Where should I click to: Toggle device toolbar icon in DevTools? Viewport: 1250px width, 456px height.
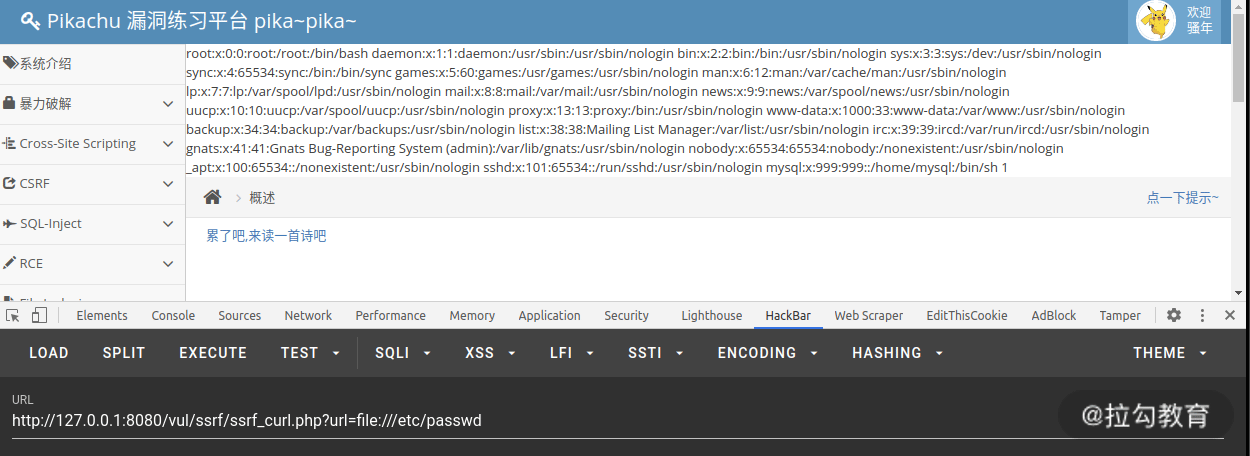click(39, 315)
